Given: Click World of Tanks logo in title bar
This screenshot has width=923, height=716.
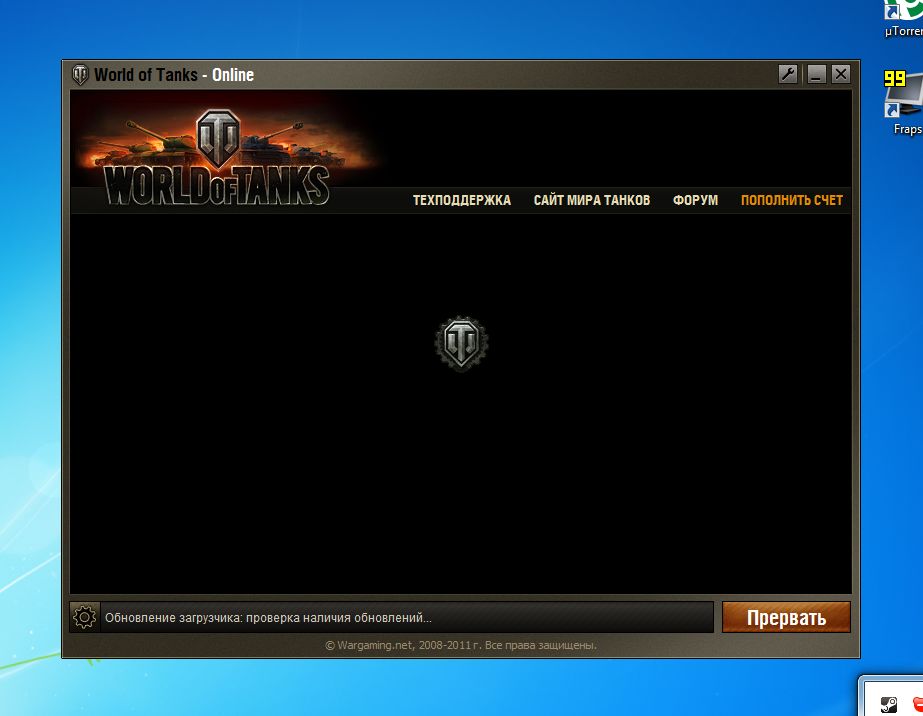Looking at the screenshot, I should 79,75.
